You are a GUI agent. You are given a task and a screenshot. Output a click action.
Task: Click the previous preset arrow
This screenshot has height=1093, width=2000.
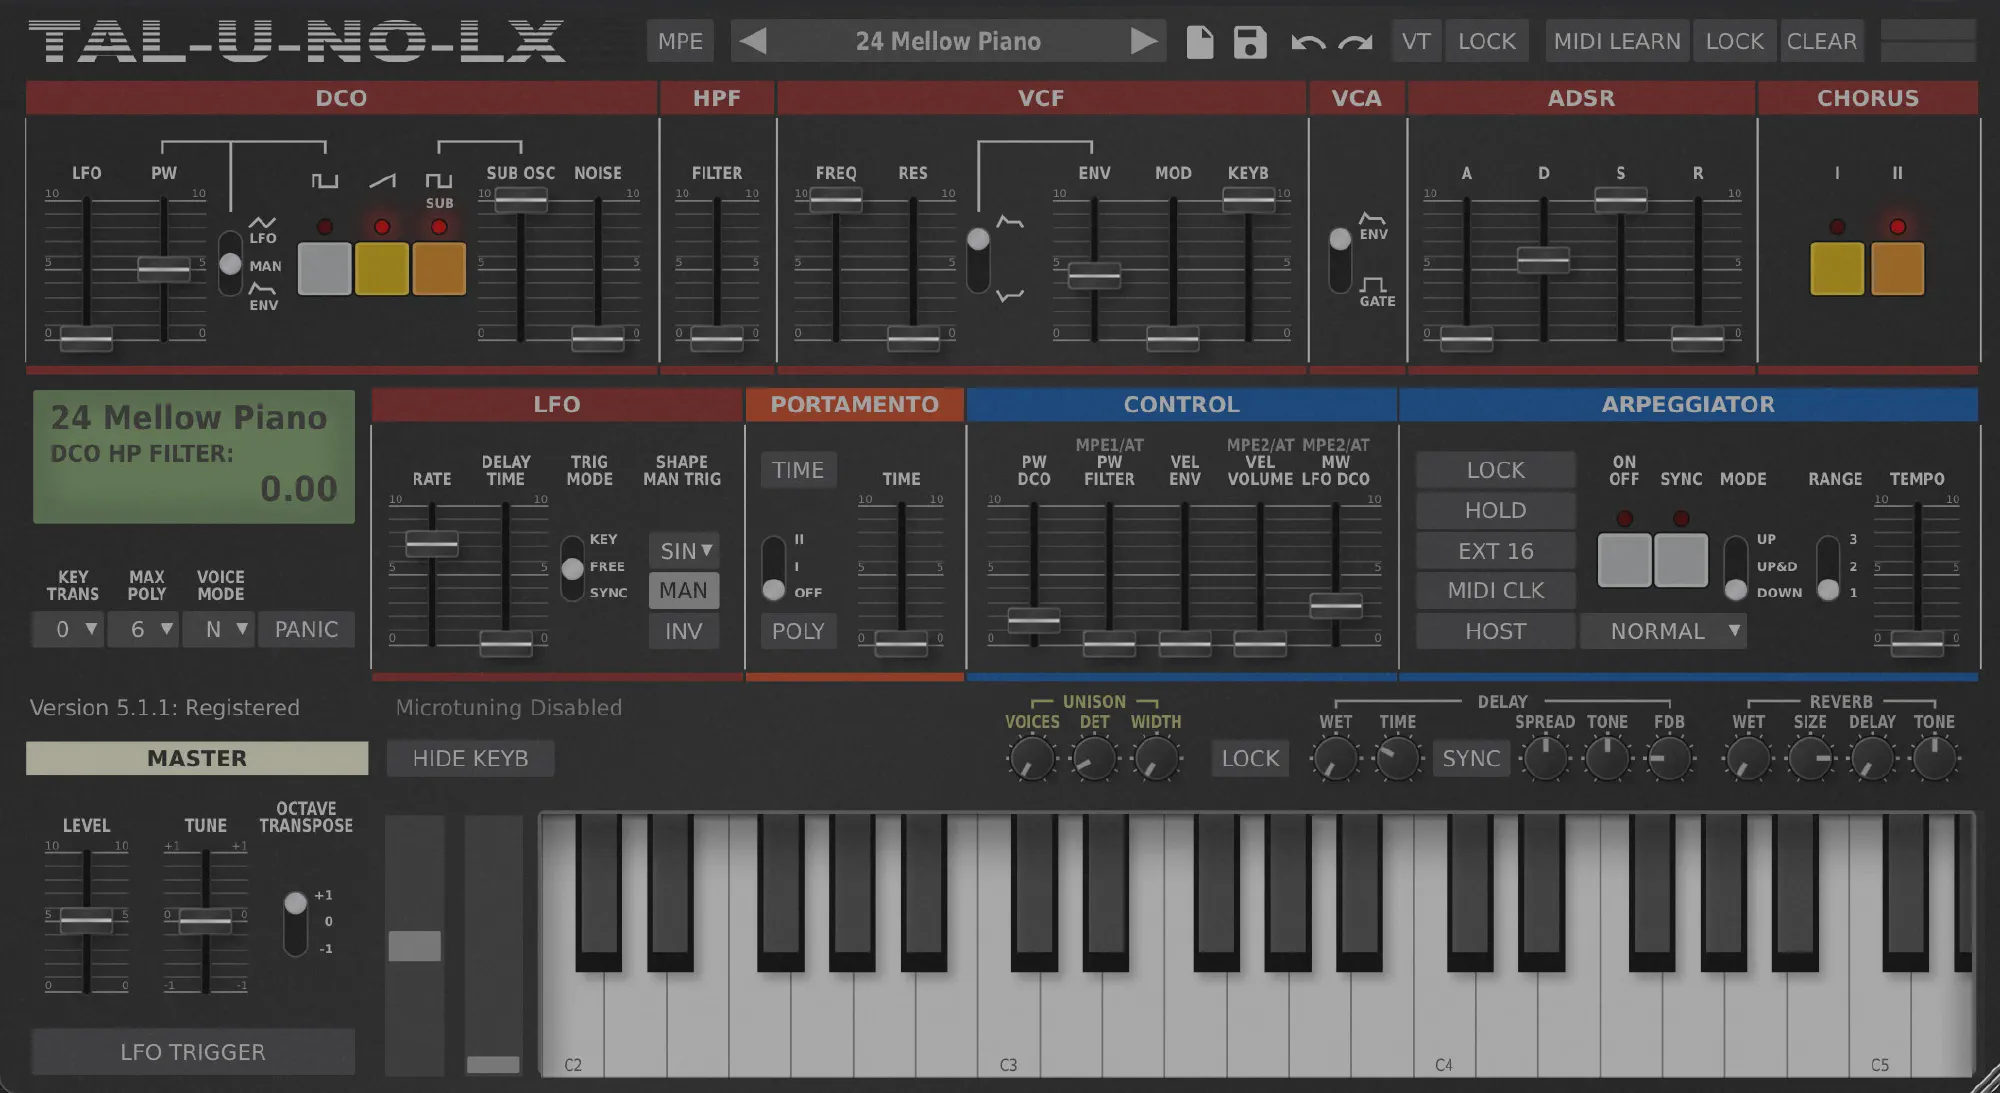pyautogui.click(x=753, y=41)
